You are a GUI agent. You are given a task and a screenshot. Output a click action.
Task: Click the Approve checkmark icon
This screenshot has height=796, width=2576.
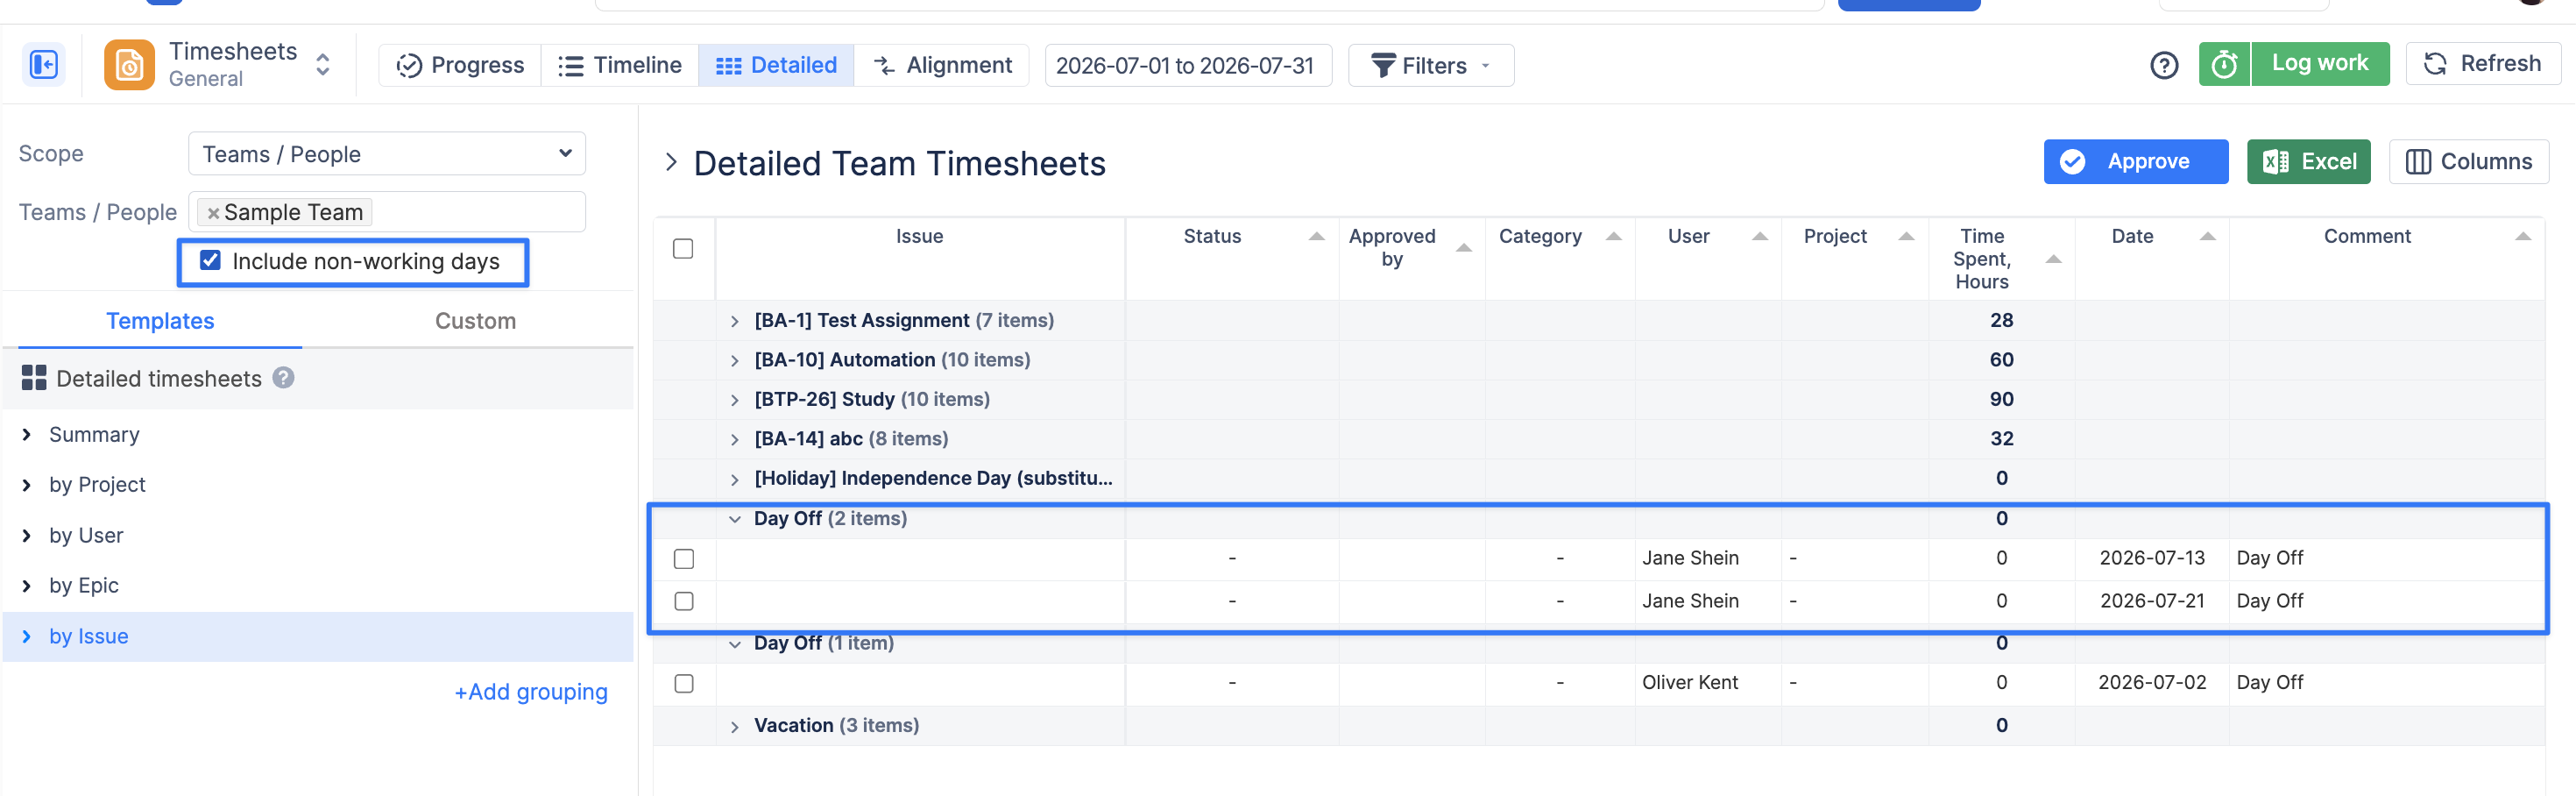coord(2073,161)
